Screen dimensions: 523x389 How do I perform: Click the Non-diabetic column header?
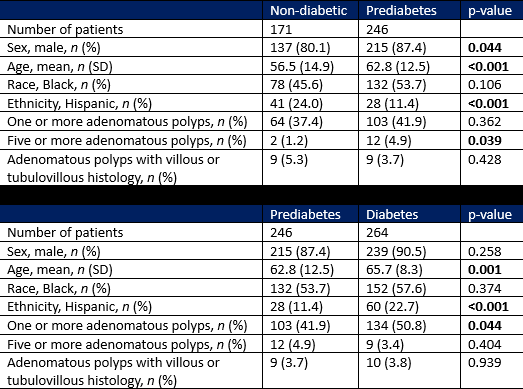(x=309, y=11)
